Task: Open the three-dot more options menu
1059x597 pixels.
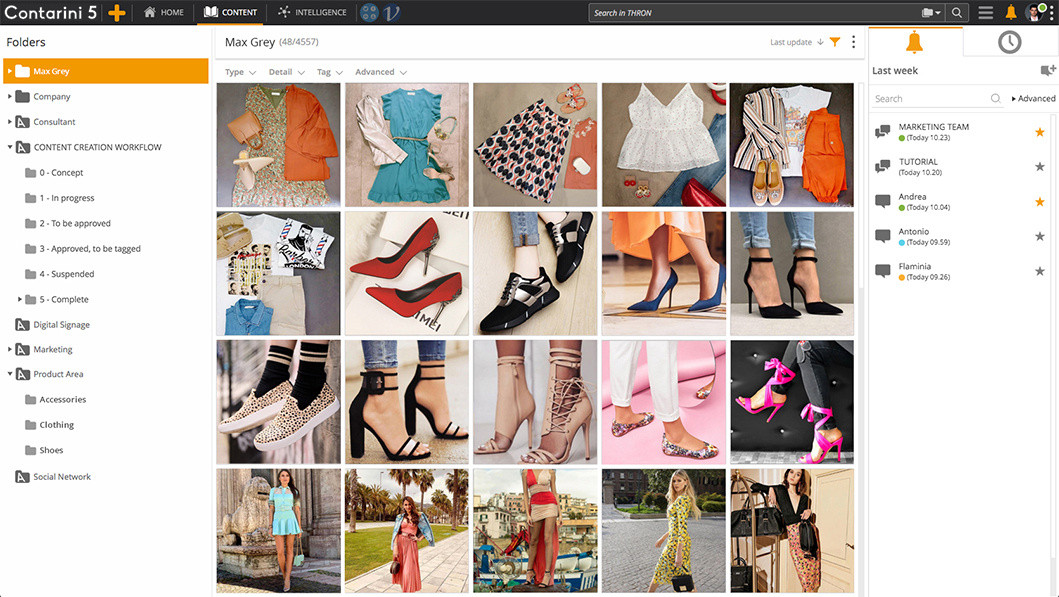Action: click(854, 42)
